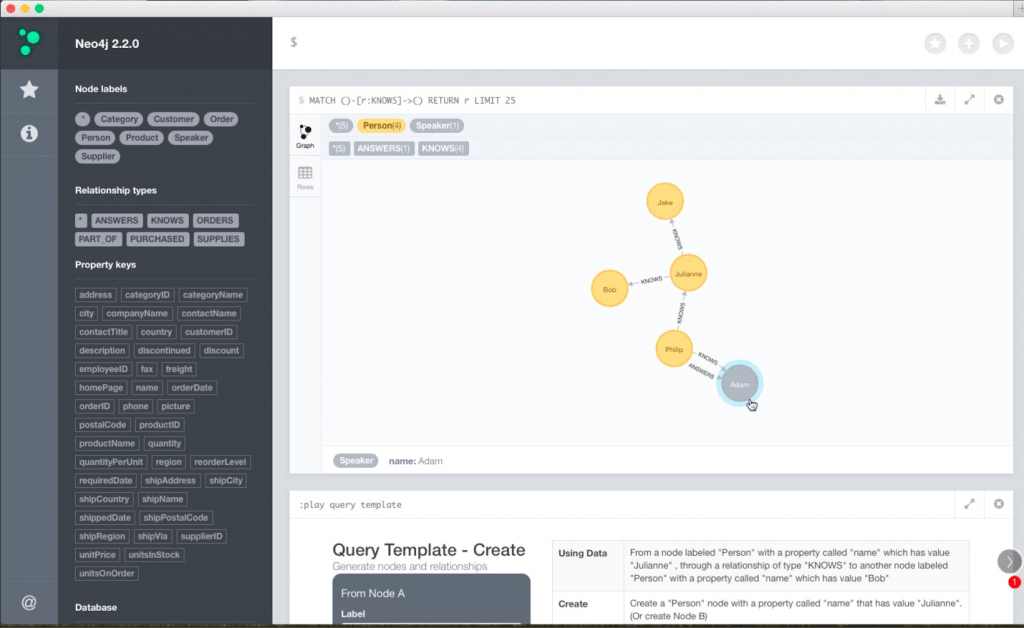Viewport: 1024px width, 628px height.
Task: Close the play query template frame
Action: (999, 504)
